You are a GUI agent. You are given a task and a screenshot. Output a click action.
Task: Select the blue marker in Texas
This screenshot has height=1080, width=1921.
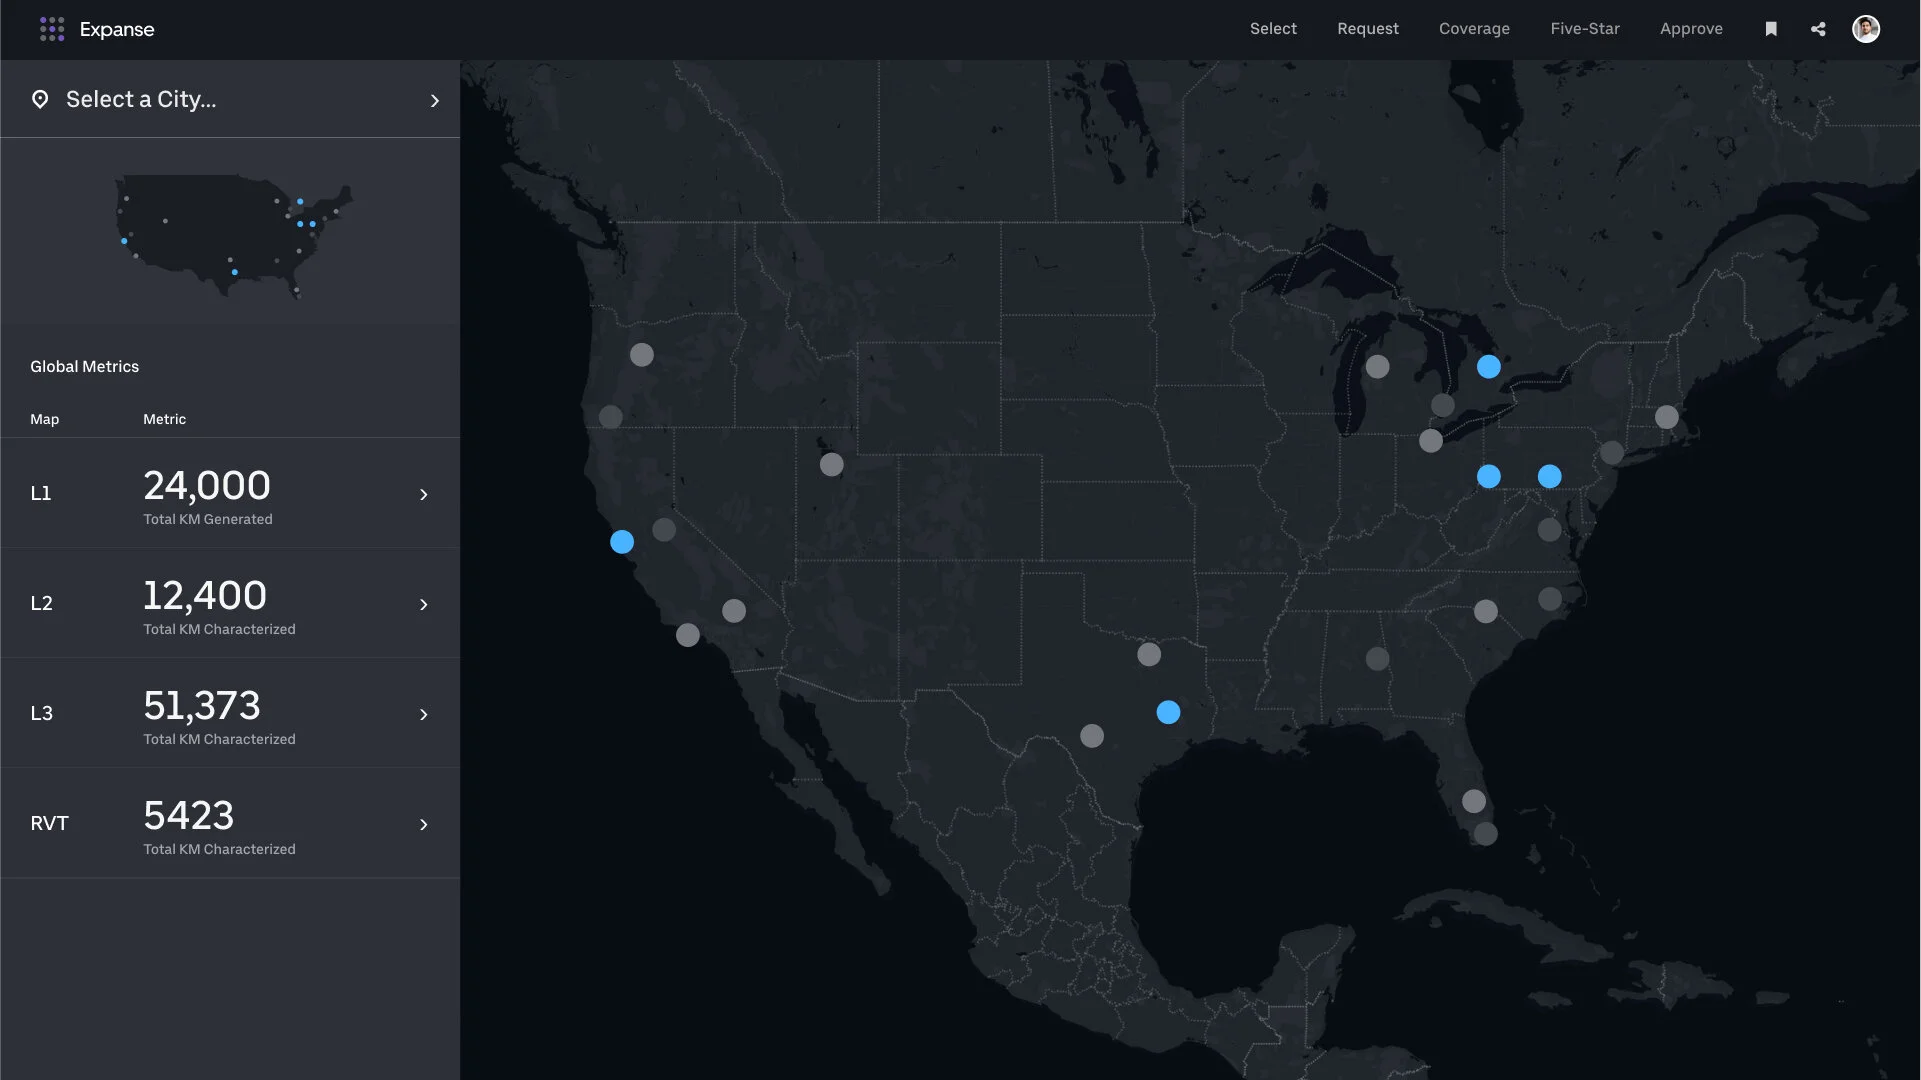[1168, 712]
